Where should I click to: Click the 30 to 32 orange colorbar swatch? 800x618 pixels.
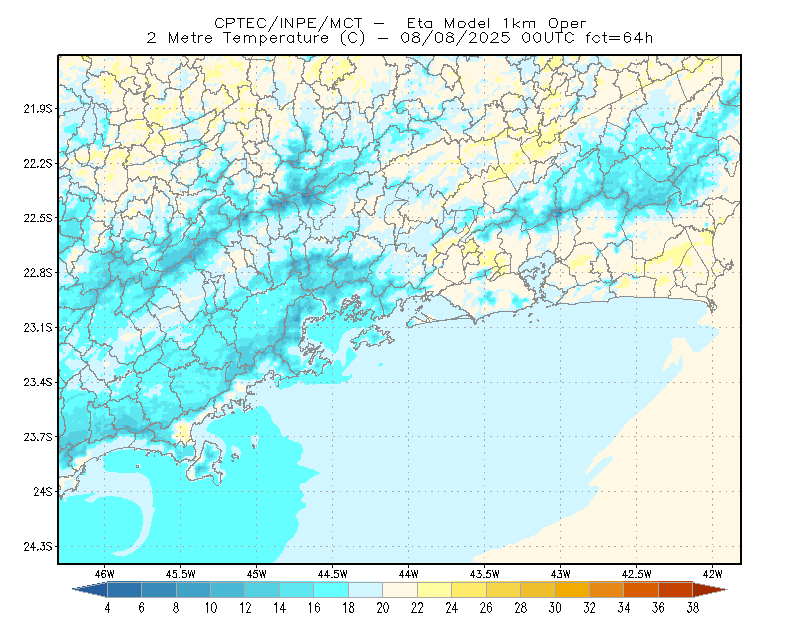click(572, 590)
